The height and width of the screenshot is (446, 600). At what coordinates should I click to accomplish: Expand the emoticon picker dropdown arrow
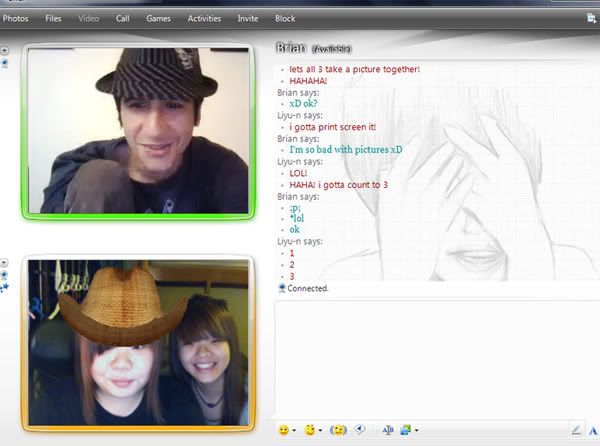coord(294,431)
